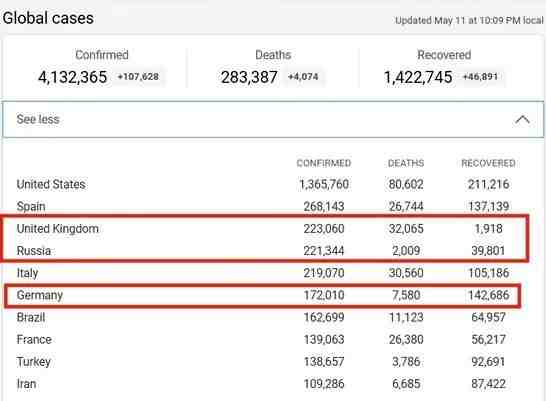Click the highlighted Germany row
Screen dimensions: 546x401
[x=263, y=296]
